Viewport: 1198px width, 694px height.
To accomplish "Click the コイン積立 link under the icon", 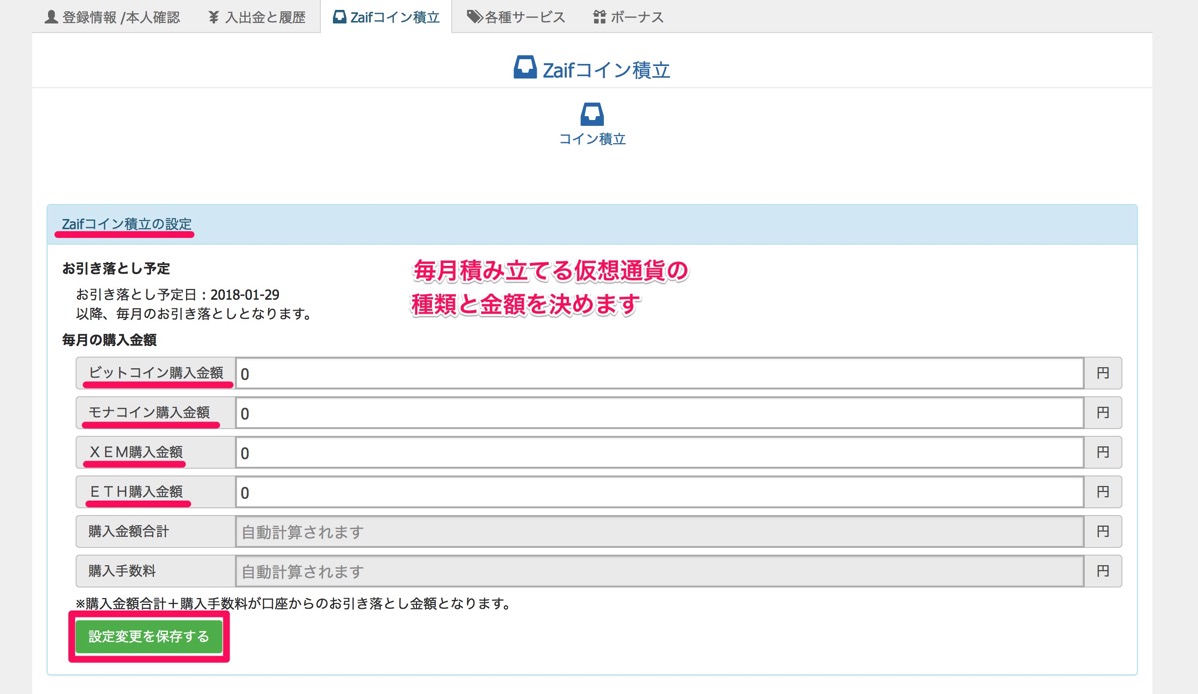I will tap(592, 139).
